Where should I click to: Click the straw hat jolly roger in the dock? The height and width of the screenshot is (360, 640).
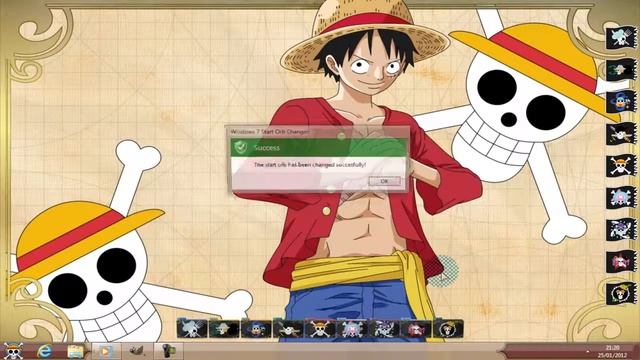click(x=320, y=329)
